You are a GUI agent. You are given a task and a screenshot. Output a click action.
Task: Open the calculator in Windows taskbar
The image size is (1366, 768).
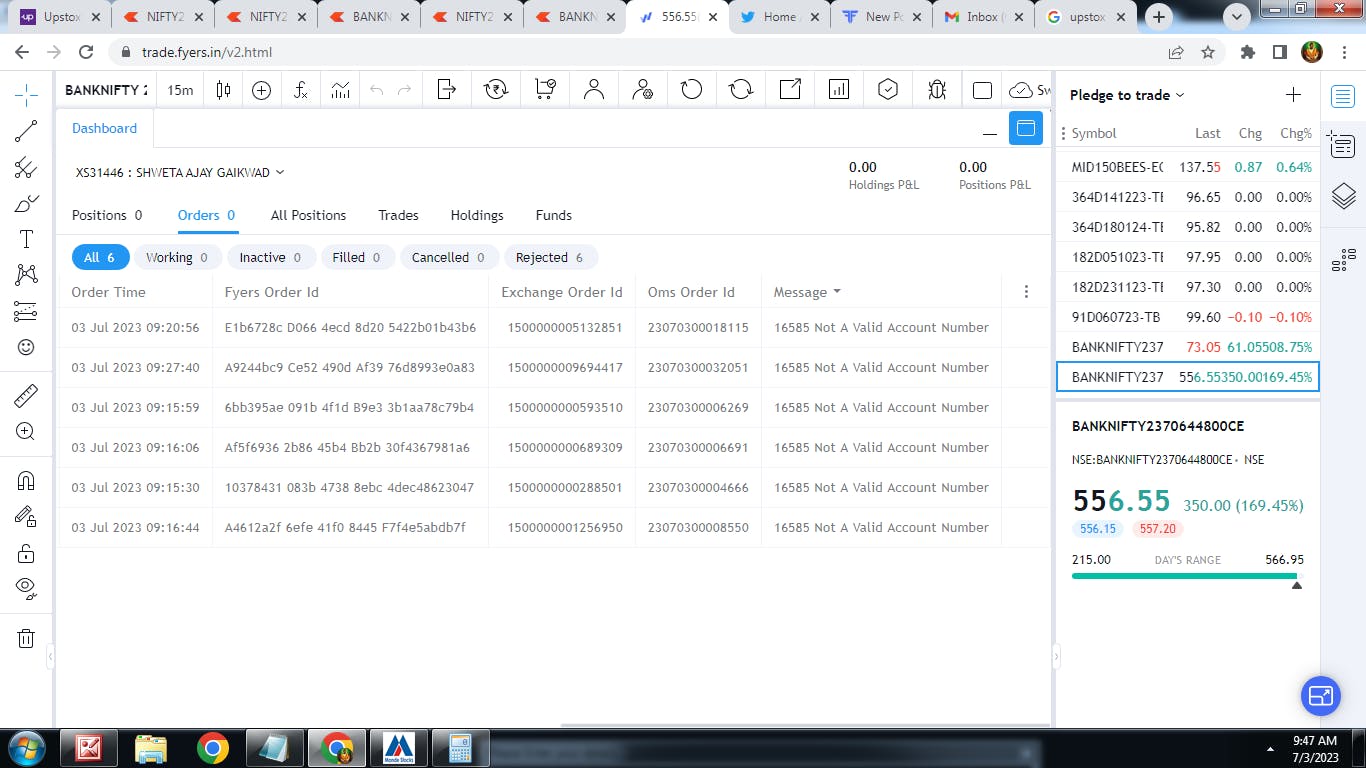tap(460, 748)
